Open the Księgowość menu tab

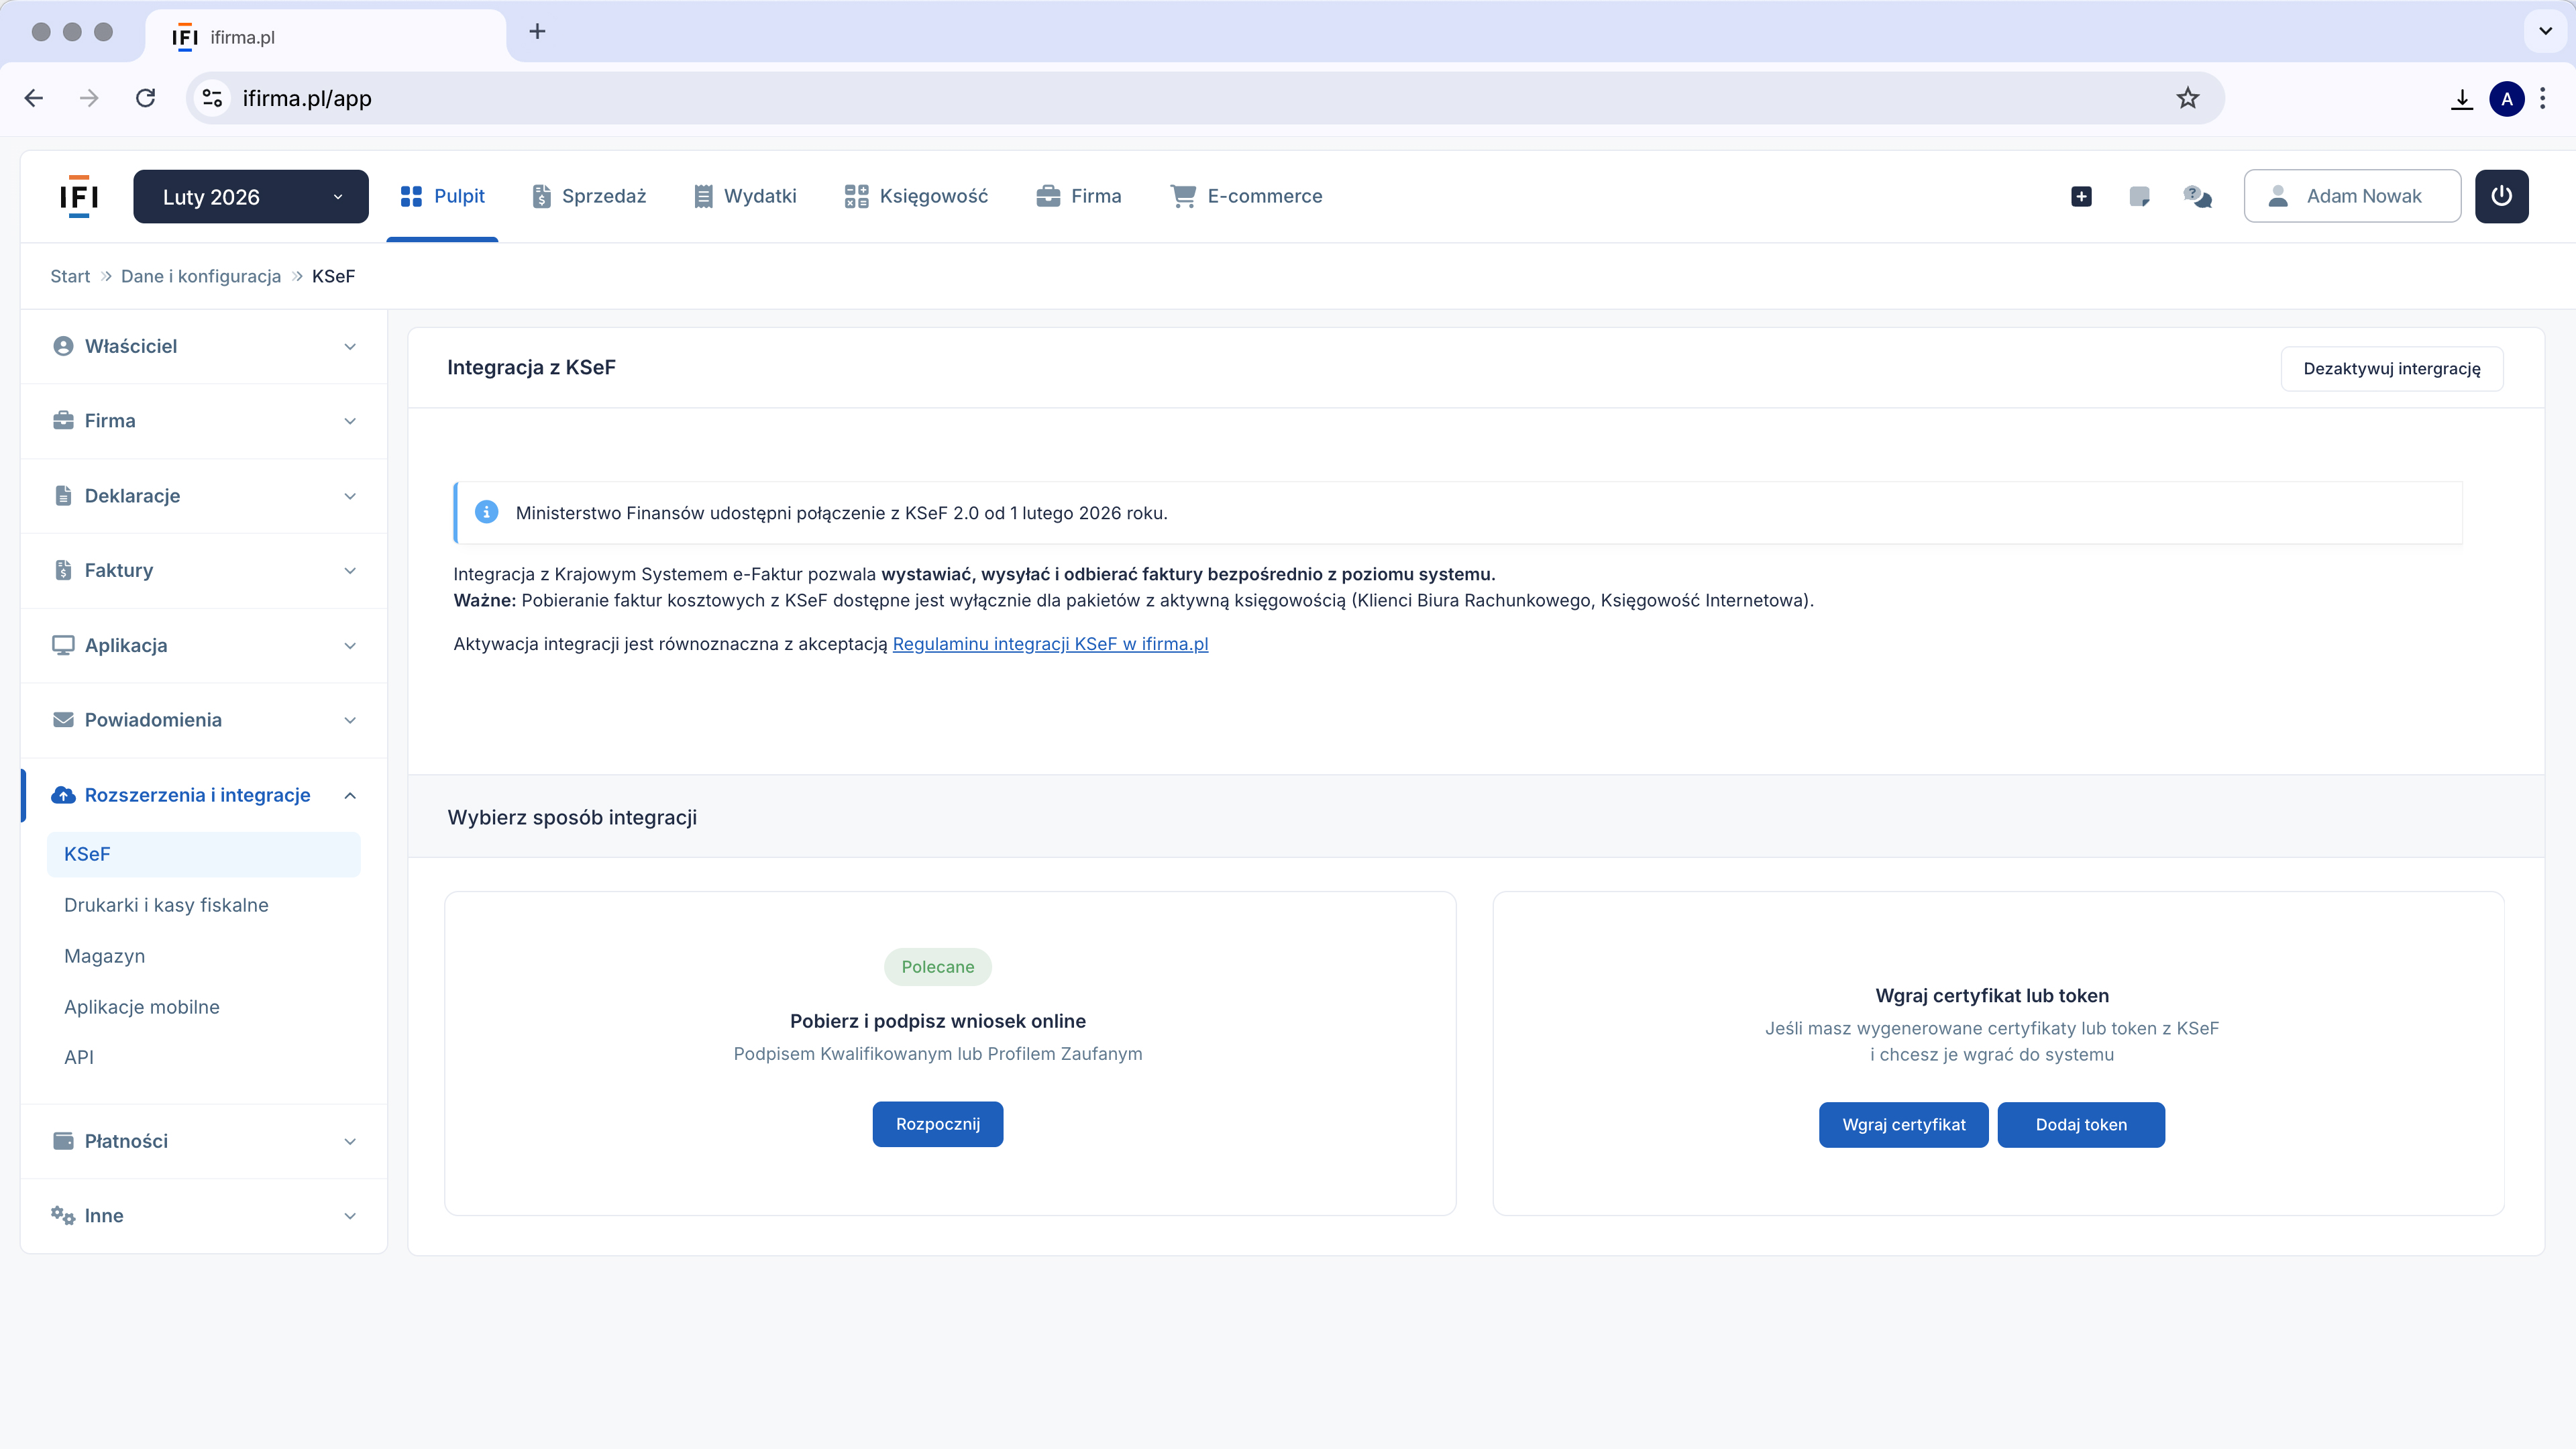click(916, 196)
